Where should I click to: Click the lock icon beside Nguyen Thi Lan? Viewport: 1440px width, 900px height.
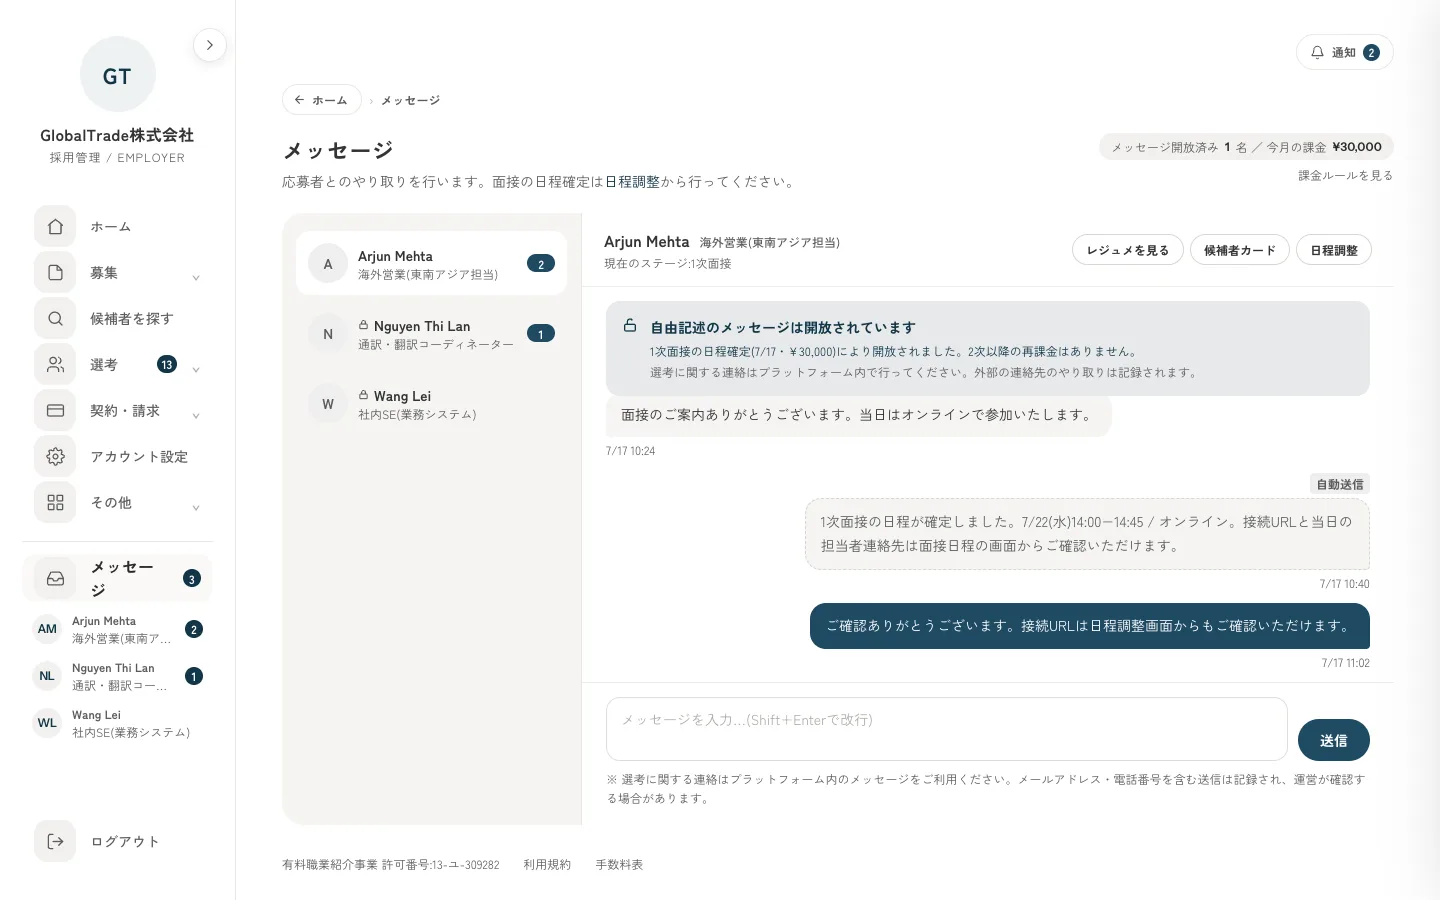(364, 325)
